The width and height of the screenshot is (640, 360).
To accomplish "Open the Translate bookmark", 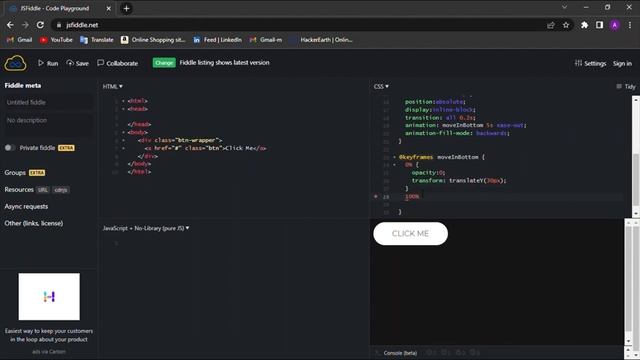I will click(x=97, y=40).
